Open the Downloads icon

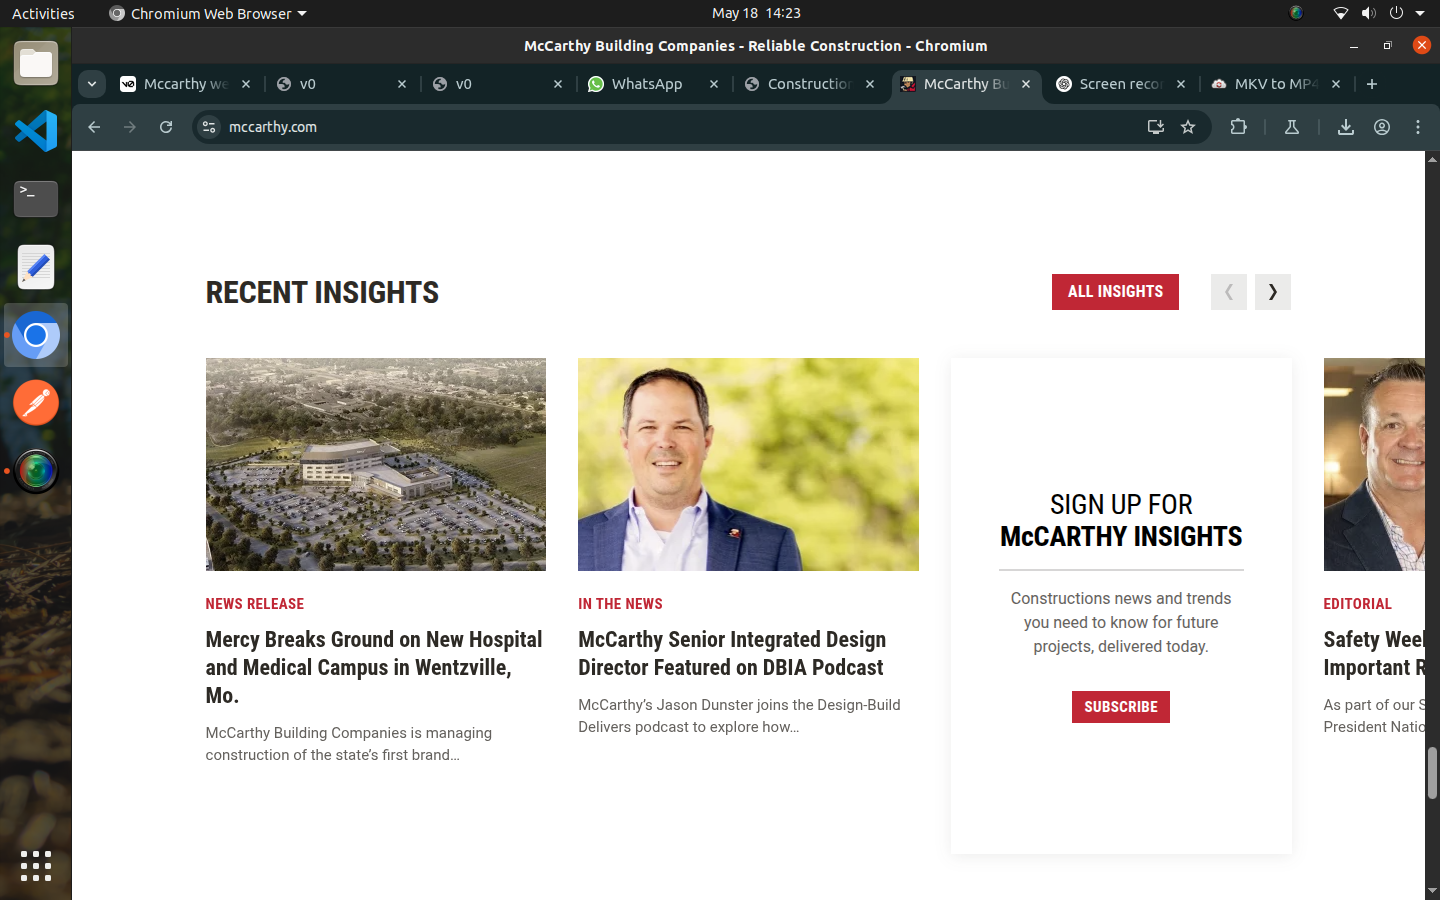coord(1346,127)
